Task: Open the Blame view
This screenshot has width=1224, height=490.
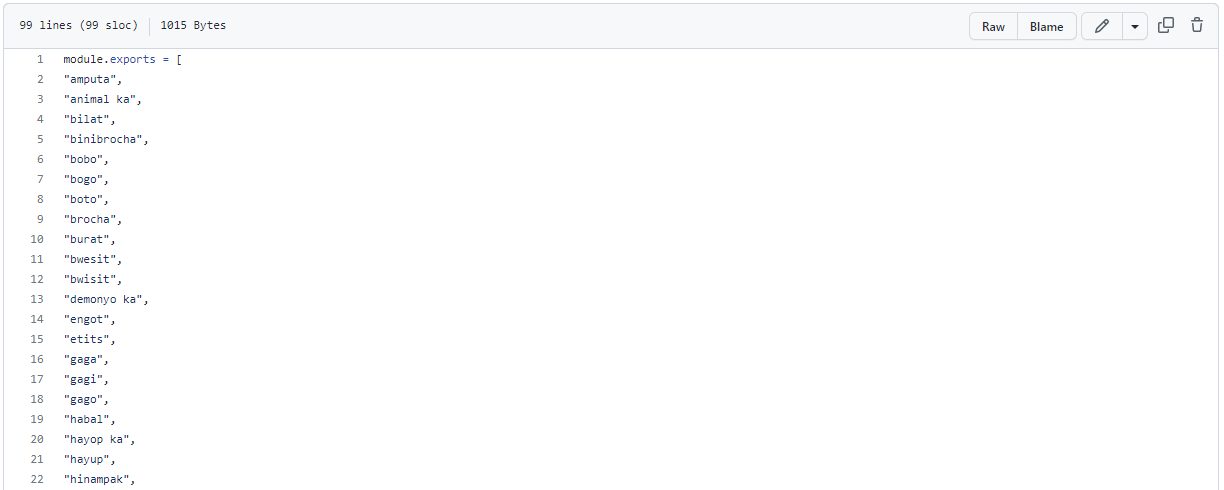Action: tap(1047, 26)
